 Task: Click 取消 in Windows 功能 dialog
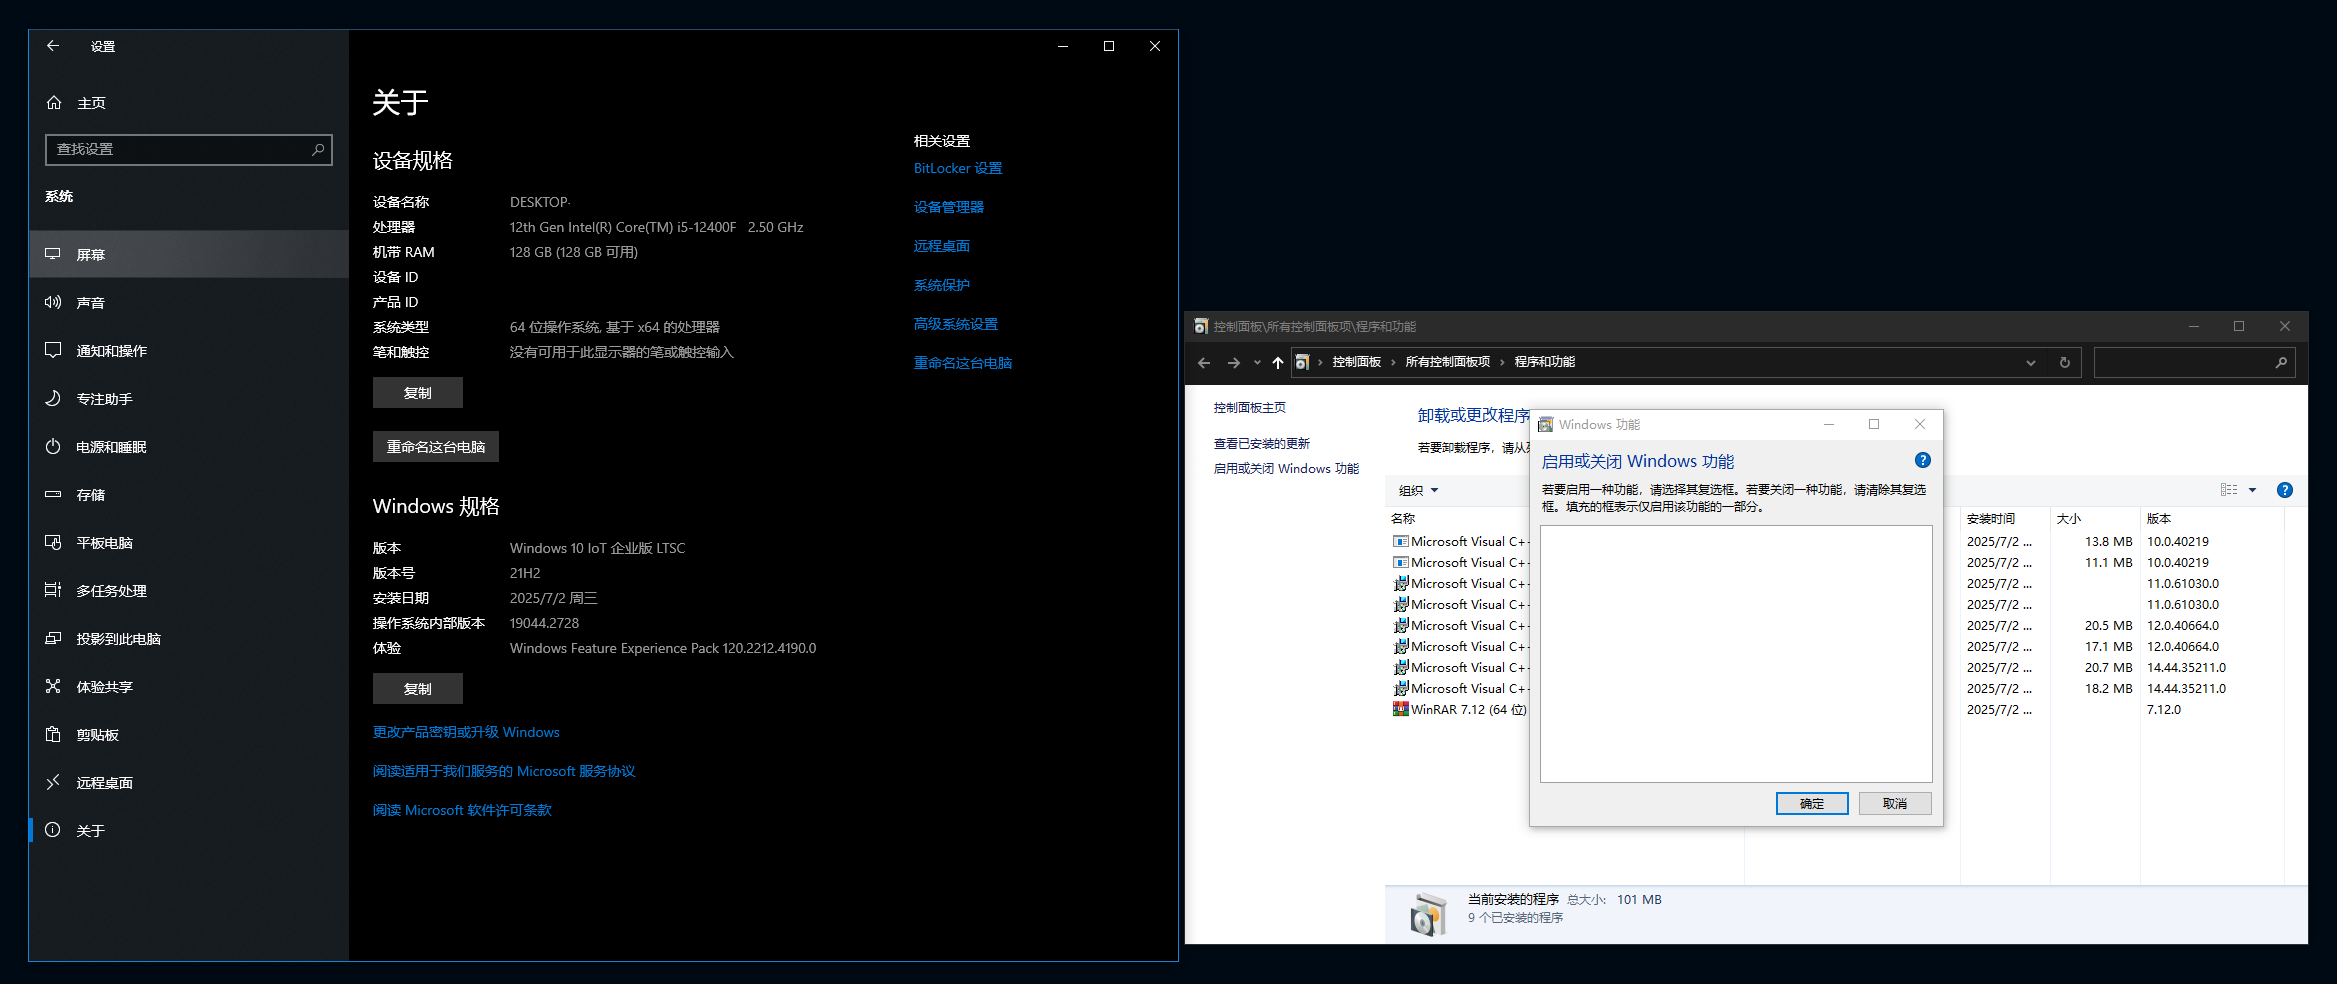coord(1895,804)
